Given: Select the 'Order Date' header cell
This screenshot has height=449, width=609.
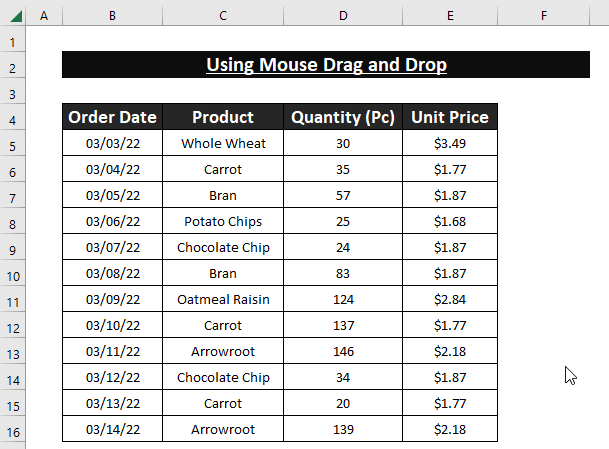Looking at the screenshot, I should (112, 117).
